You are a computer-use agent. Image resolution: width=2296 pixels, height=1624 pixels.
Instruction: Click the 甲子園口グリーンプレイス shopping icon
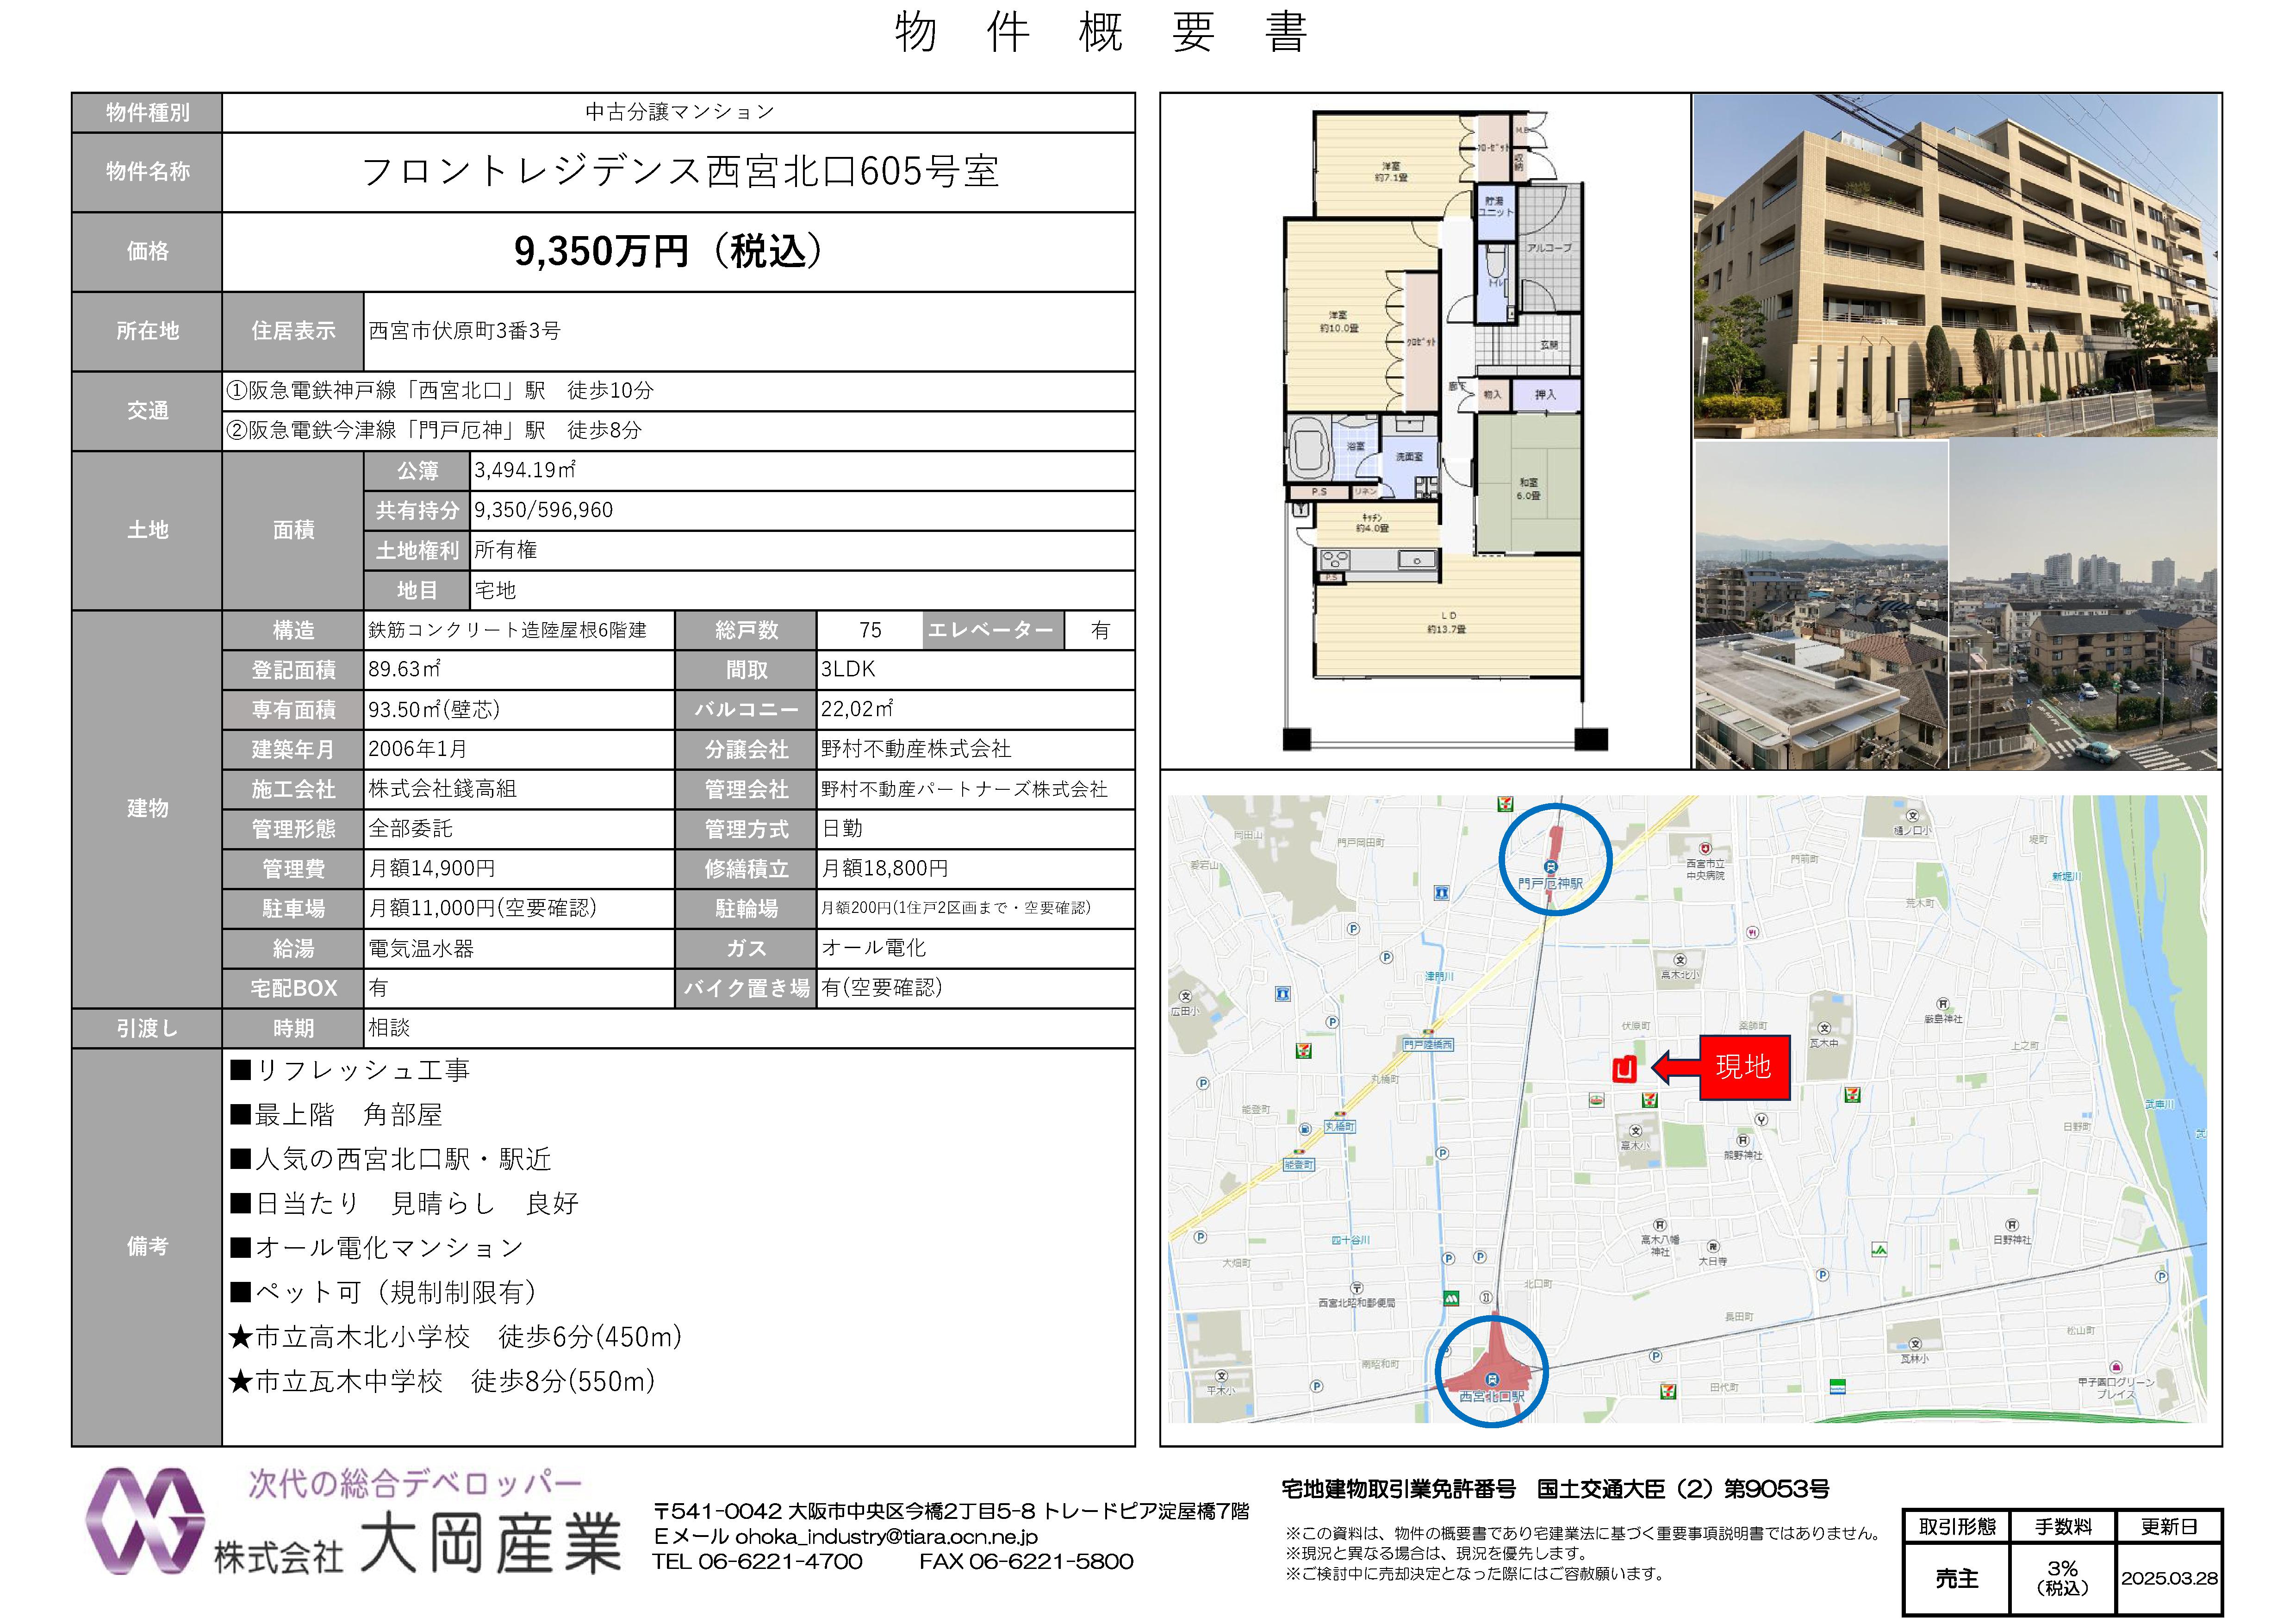tap(2116, 1367)
